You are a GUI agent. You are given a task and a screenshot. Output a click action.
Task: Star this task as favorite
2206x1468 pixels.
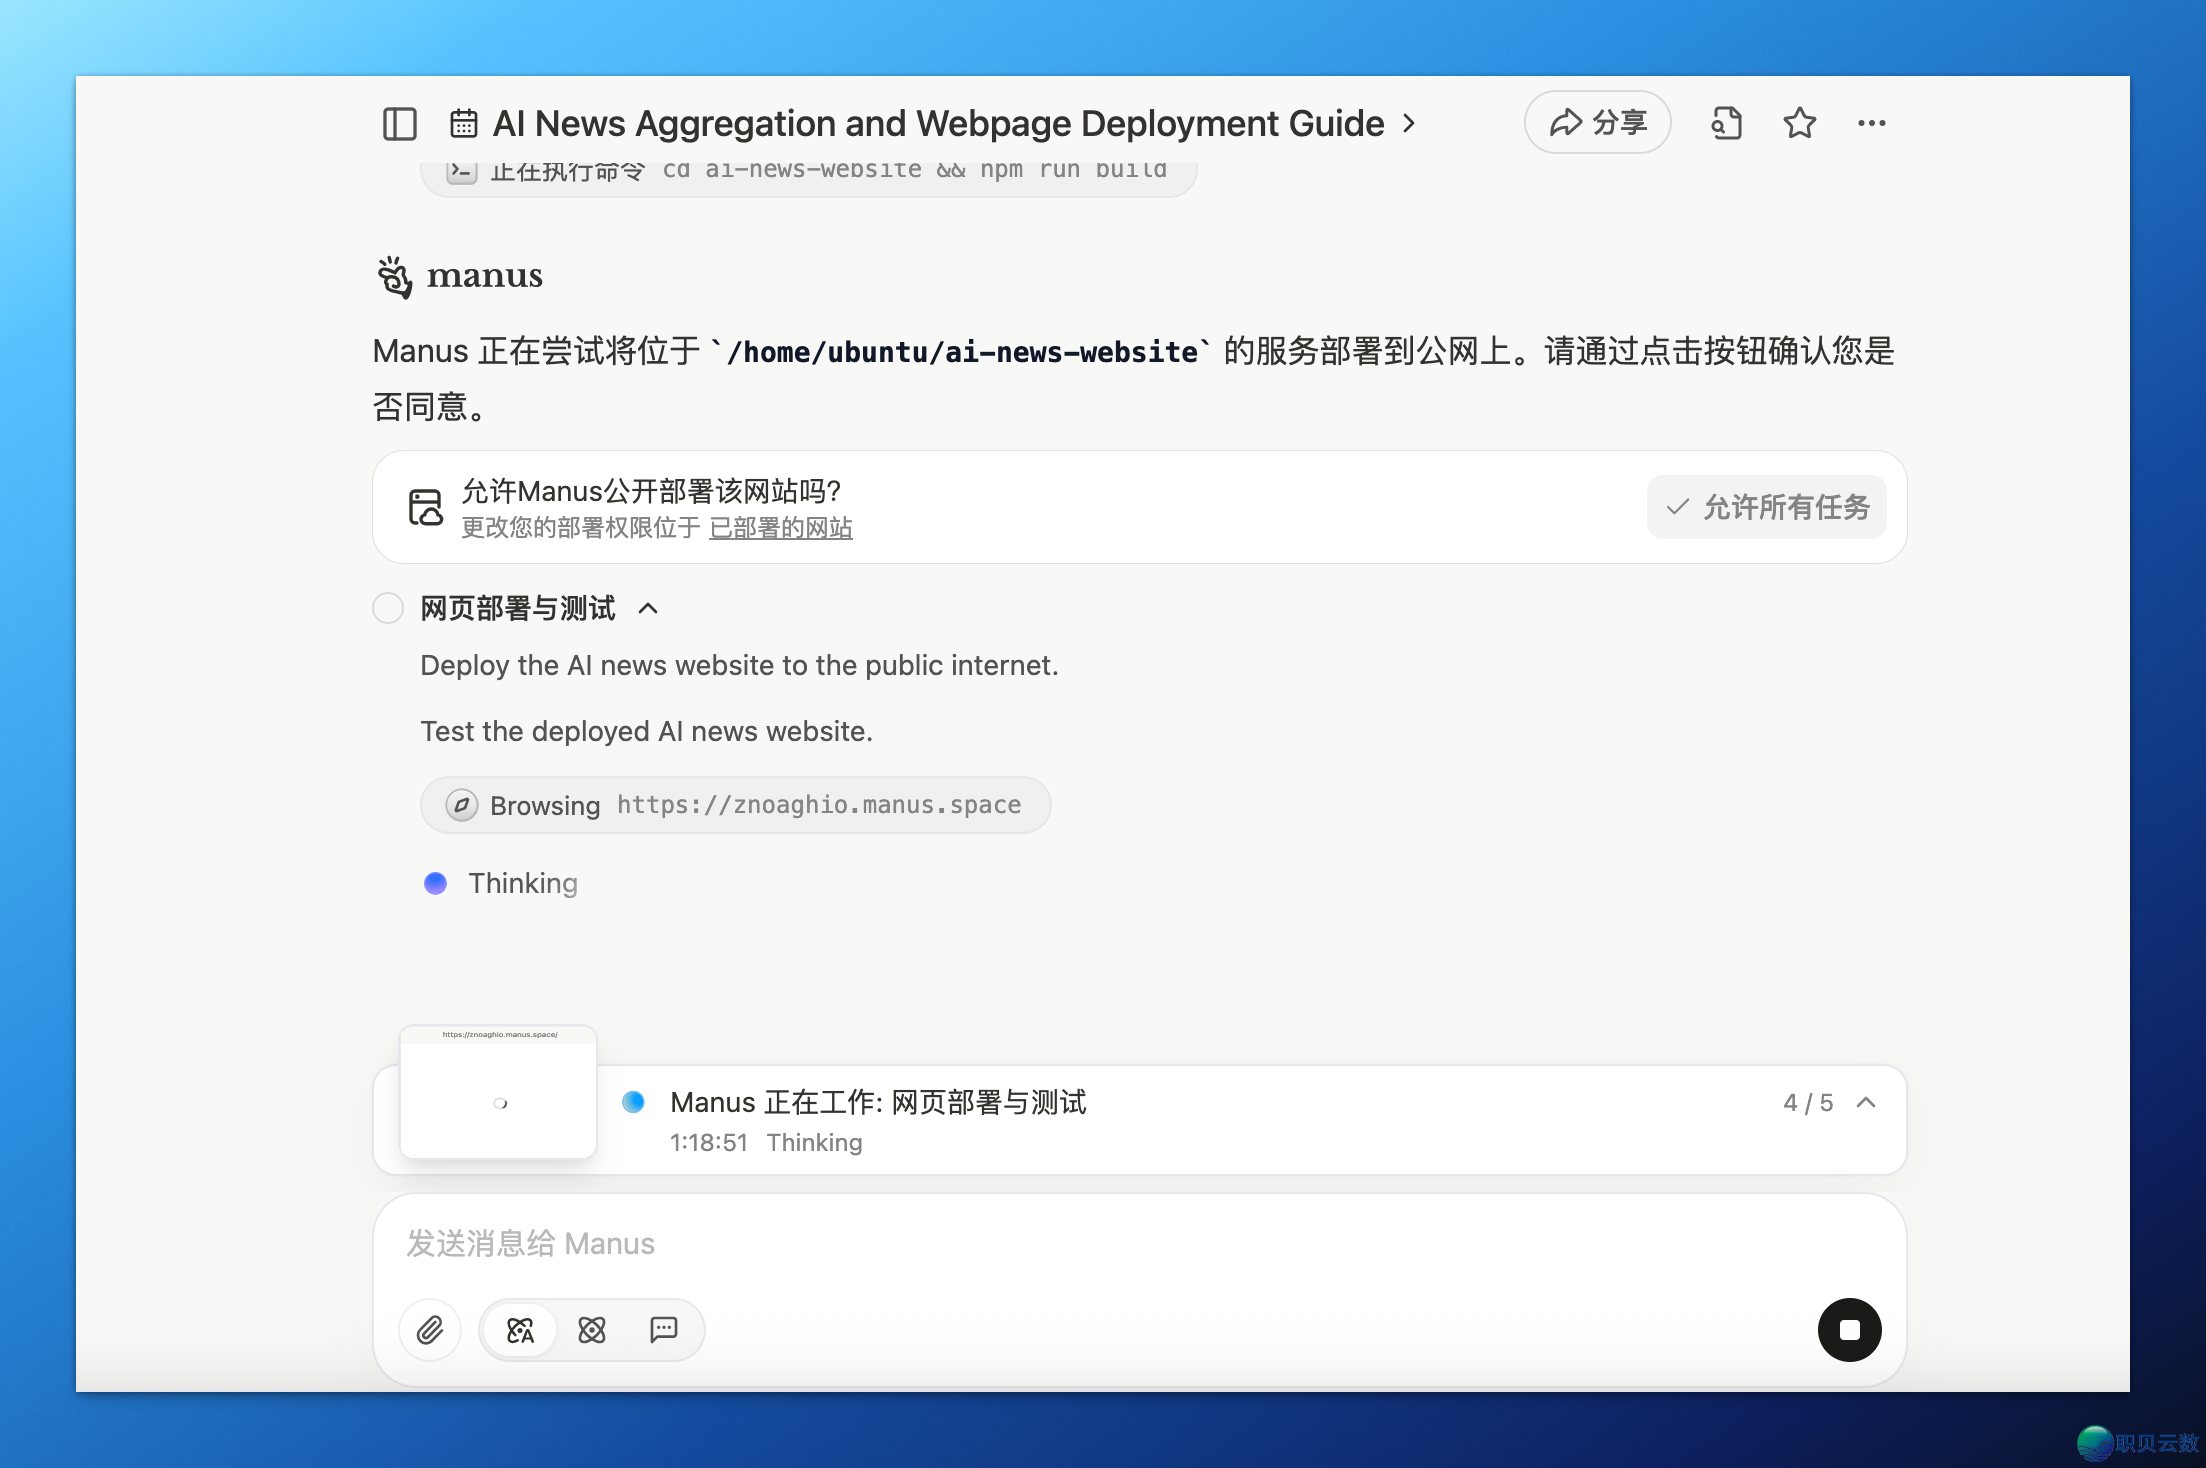pyautogui.click(x=1799, y=123)
